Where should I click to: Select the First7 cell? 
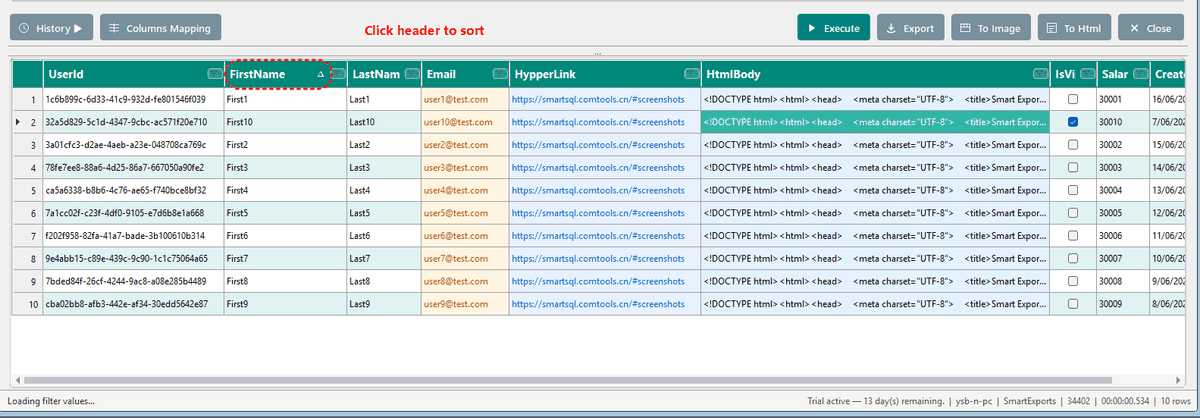pos(285,258)
